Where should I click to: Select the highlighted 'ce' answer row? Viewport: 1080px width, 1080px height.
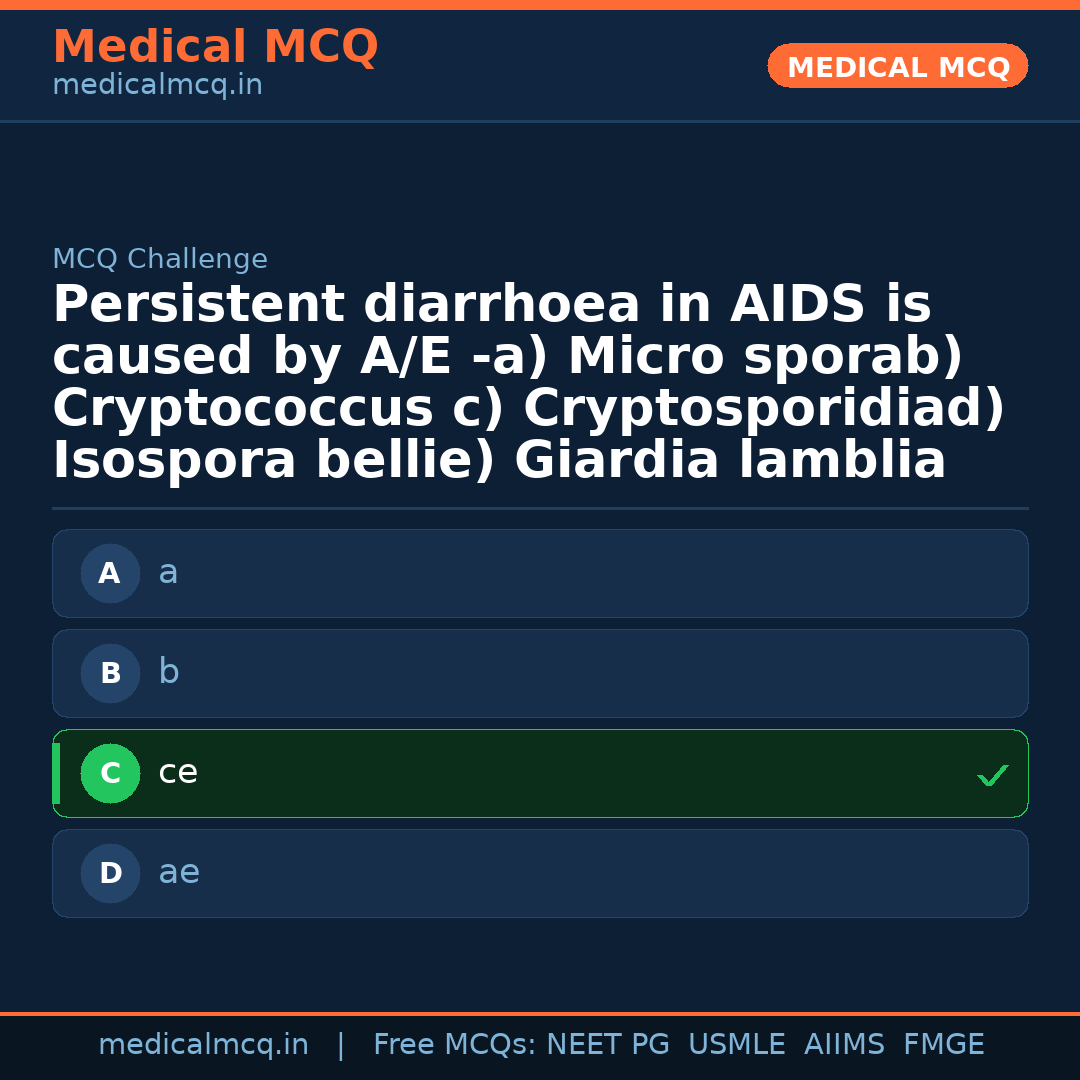tap(540, 773)
